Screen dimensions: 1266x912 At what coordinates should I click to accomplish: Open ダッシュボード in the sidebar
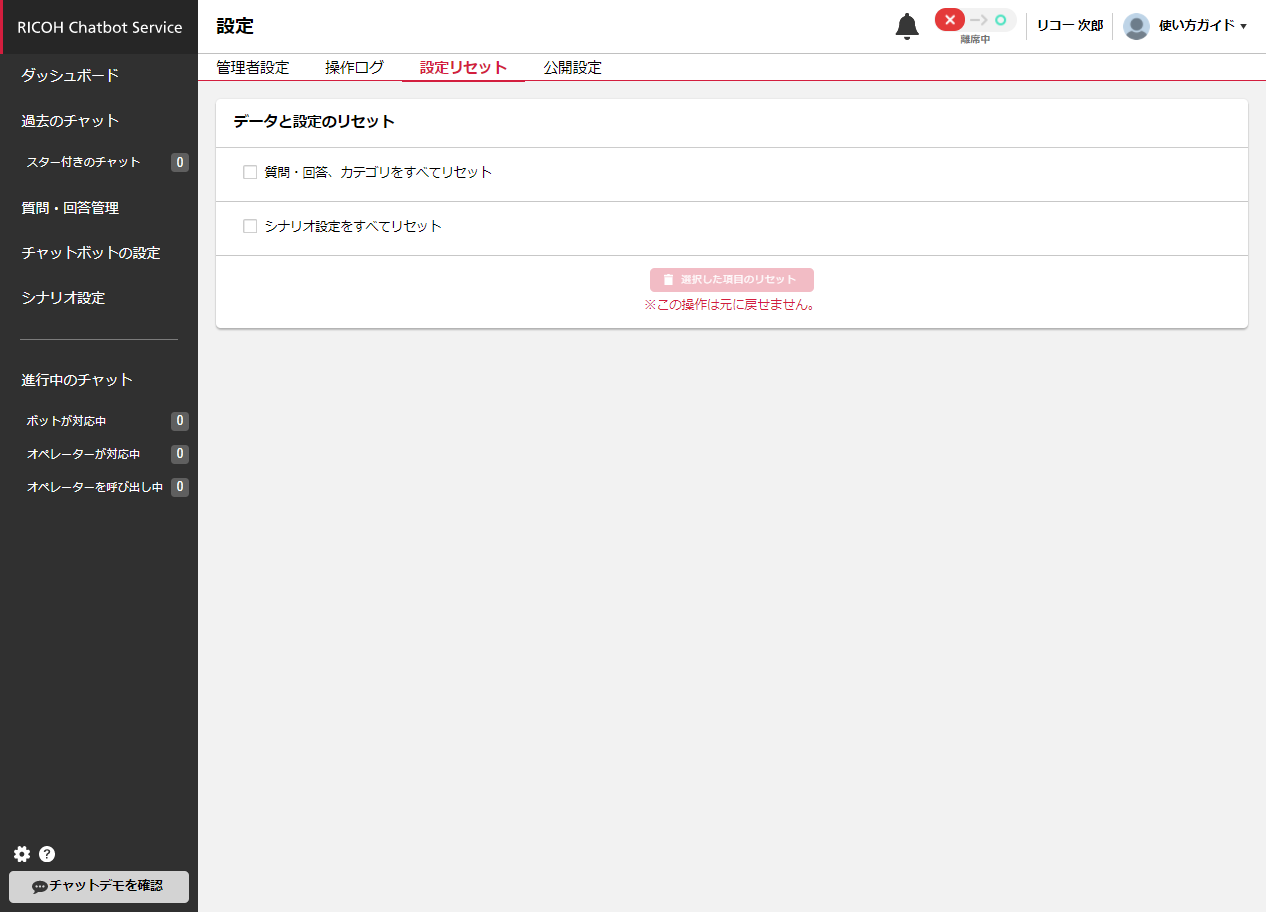pyautogui.click(x=70, y=76)
